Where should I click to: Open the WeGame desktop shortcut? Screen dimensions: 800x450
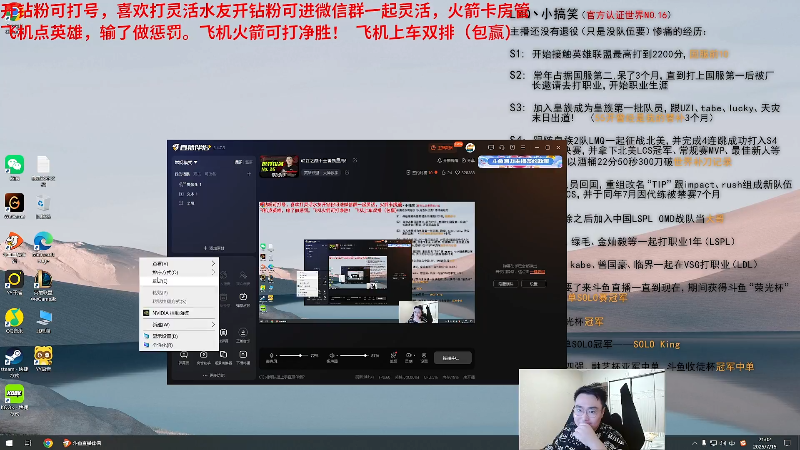click(x=14, y=206)
